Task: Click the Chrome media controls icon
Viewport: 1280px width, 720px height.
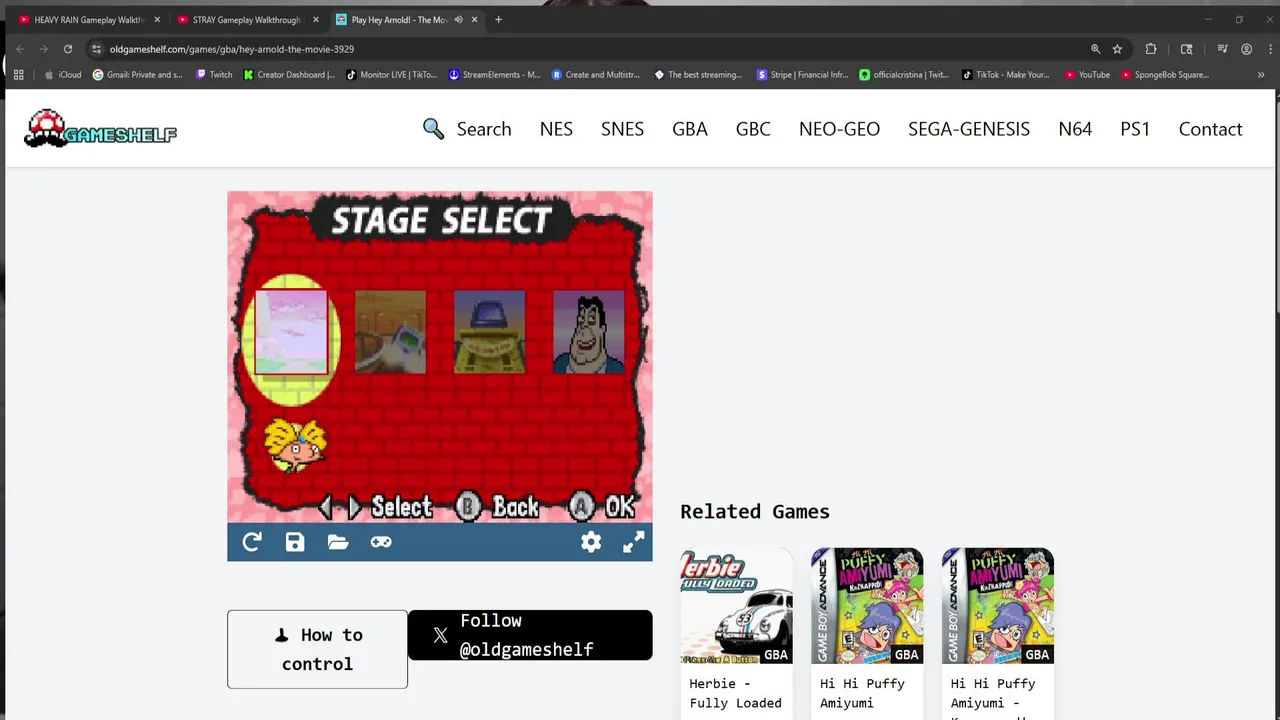Action: (1222, 49)
